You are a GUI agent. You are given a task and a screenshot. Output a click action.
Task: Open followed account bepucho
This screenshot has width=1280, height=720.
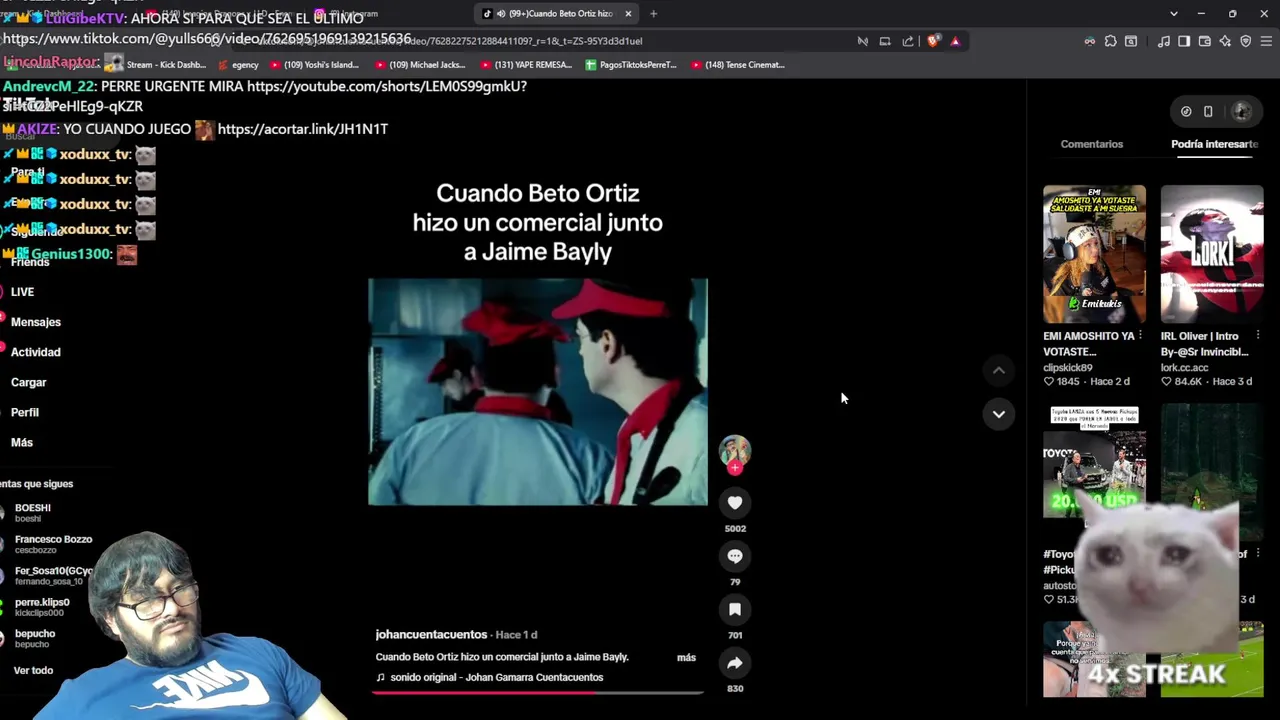click(35, 638)
